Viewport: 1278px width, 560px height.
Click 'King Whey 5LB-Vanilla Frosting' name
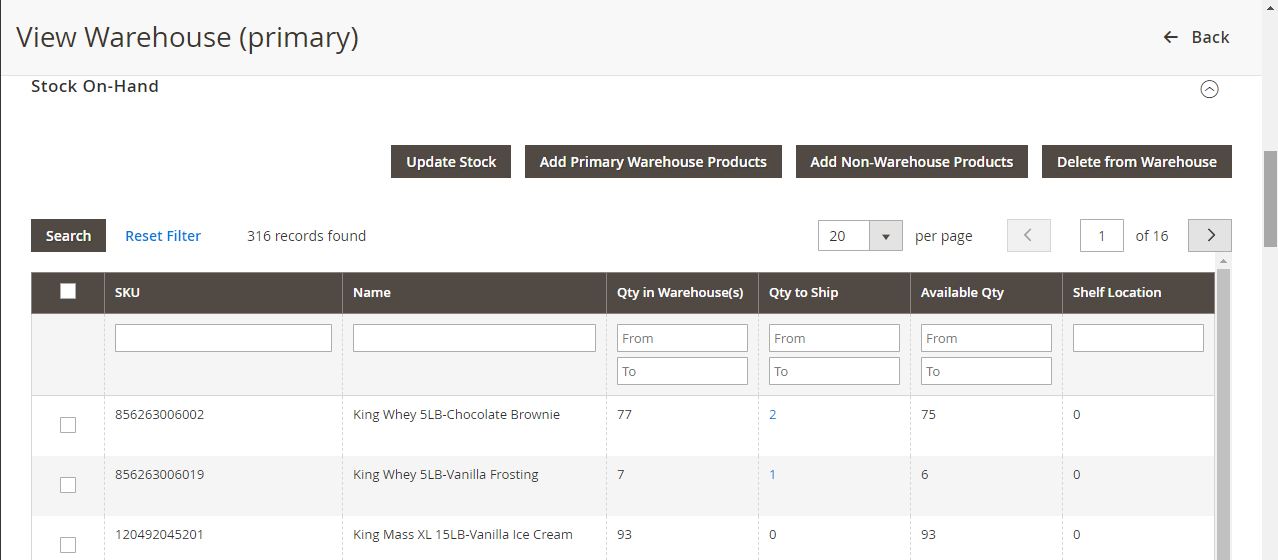point(446,475)
